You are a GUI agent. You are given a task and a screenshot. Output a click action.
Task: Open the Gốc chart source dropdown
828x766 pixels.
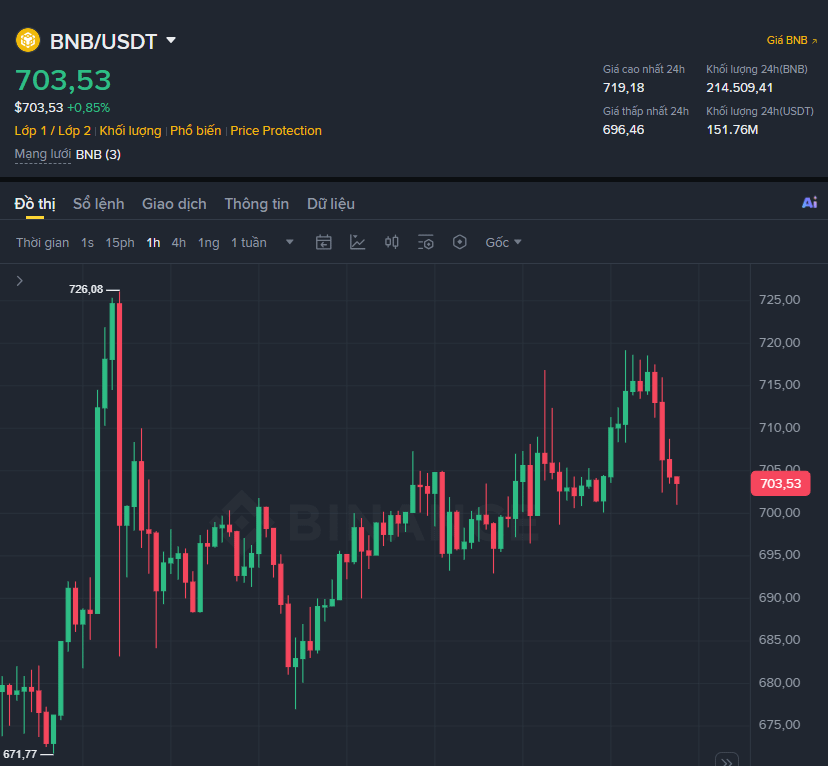tap(503, 242)
